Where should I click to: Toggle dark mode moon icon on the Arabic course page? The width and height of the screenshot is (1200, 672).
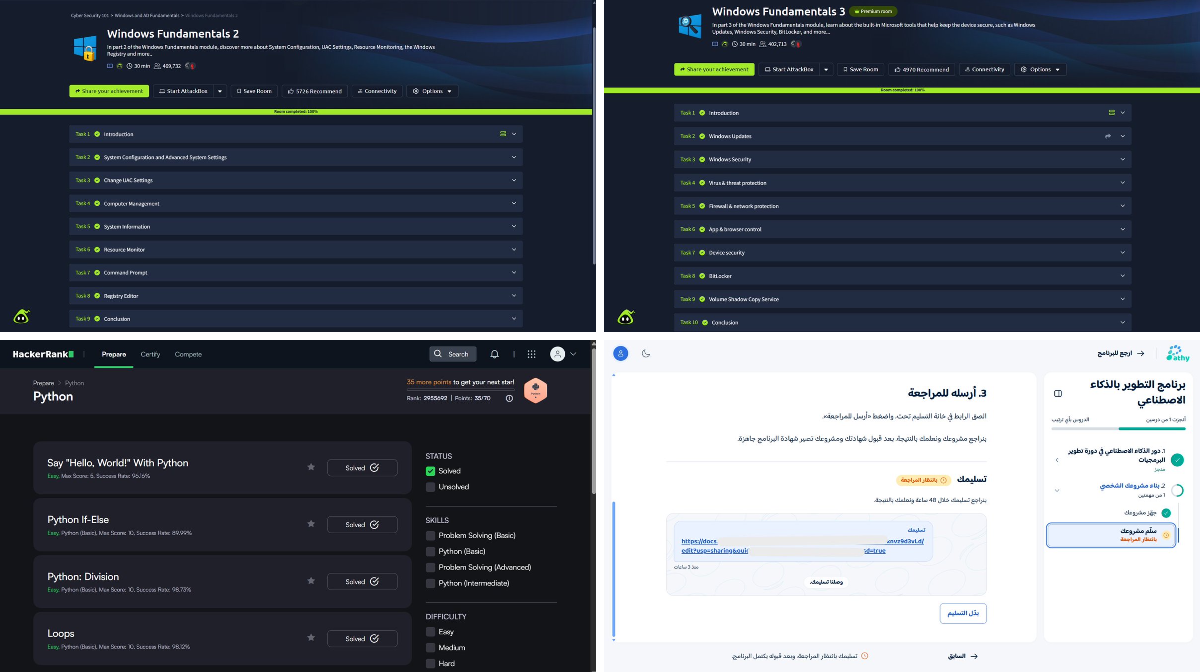click(646, 353)
